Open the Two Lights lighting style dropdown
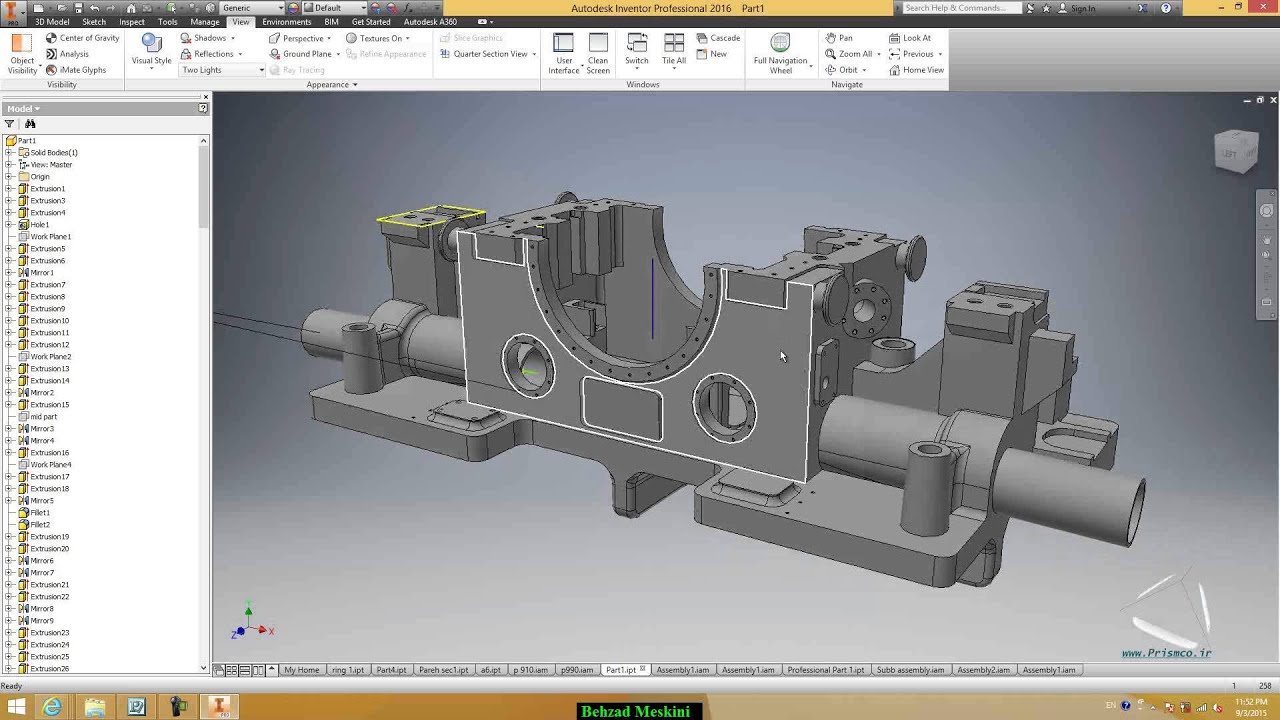This screenshot has height=720, width=1280. click(x=222, y=70)
